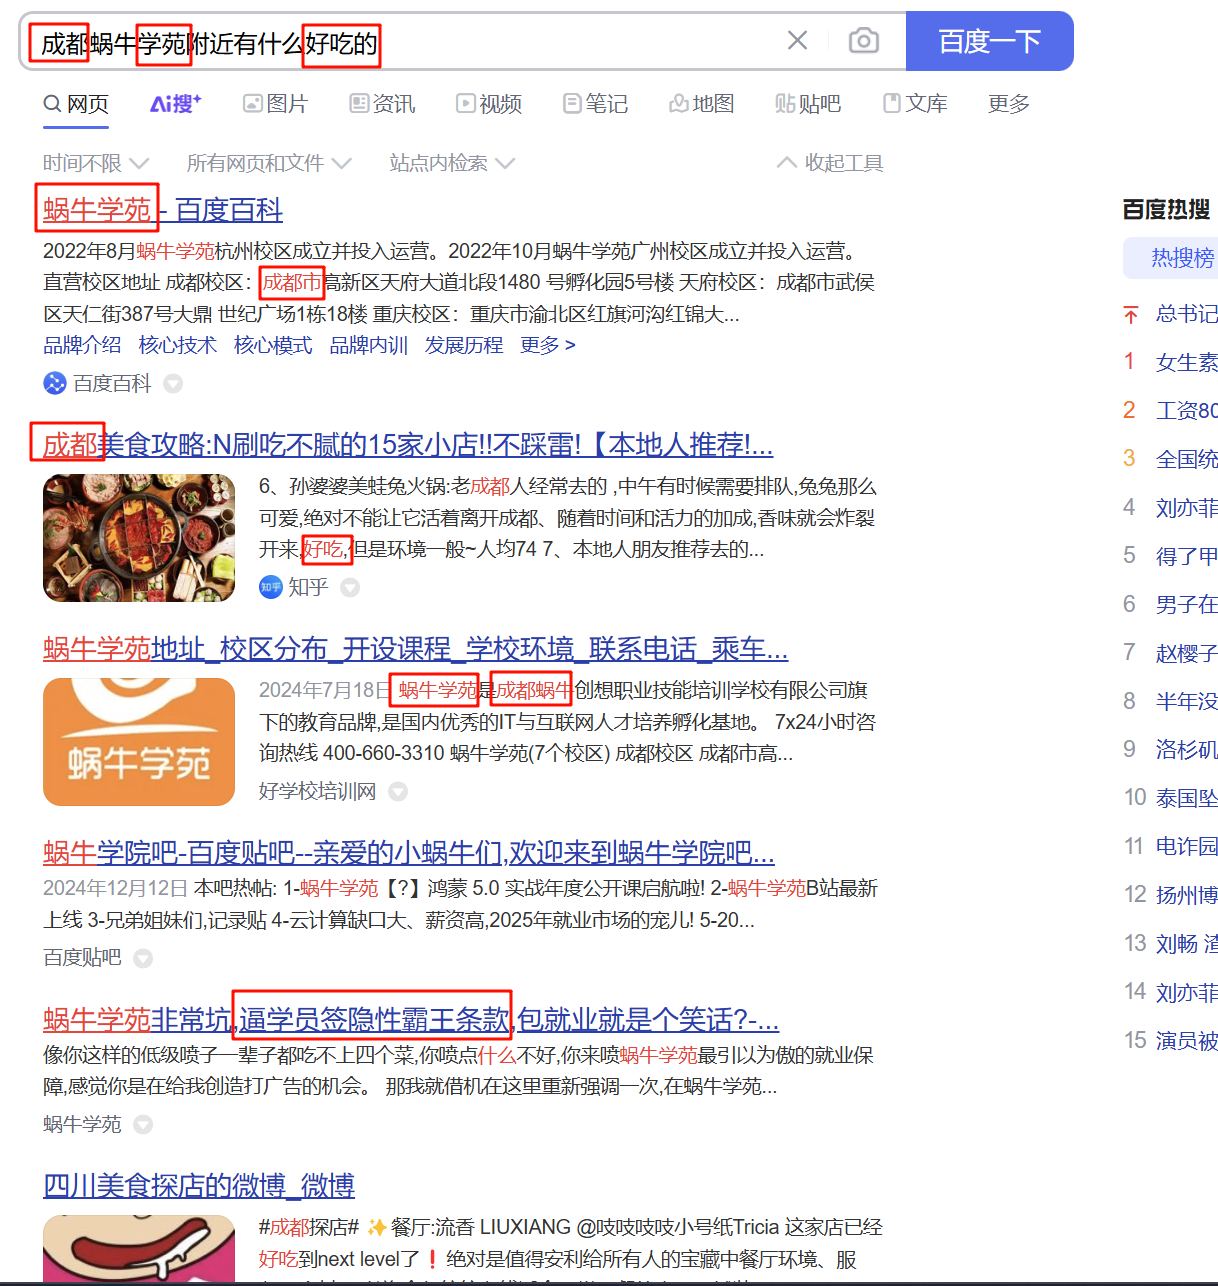This screenshot has width=1218, height=1286.
Task: Expand the 站点内检索 dropdown
Action: 452,163
